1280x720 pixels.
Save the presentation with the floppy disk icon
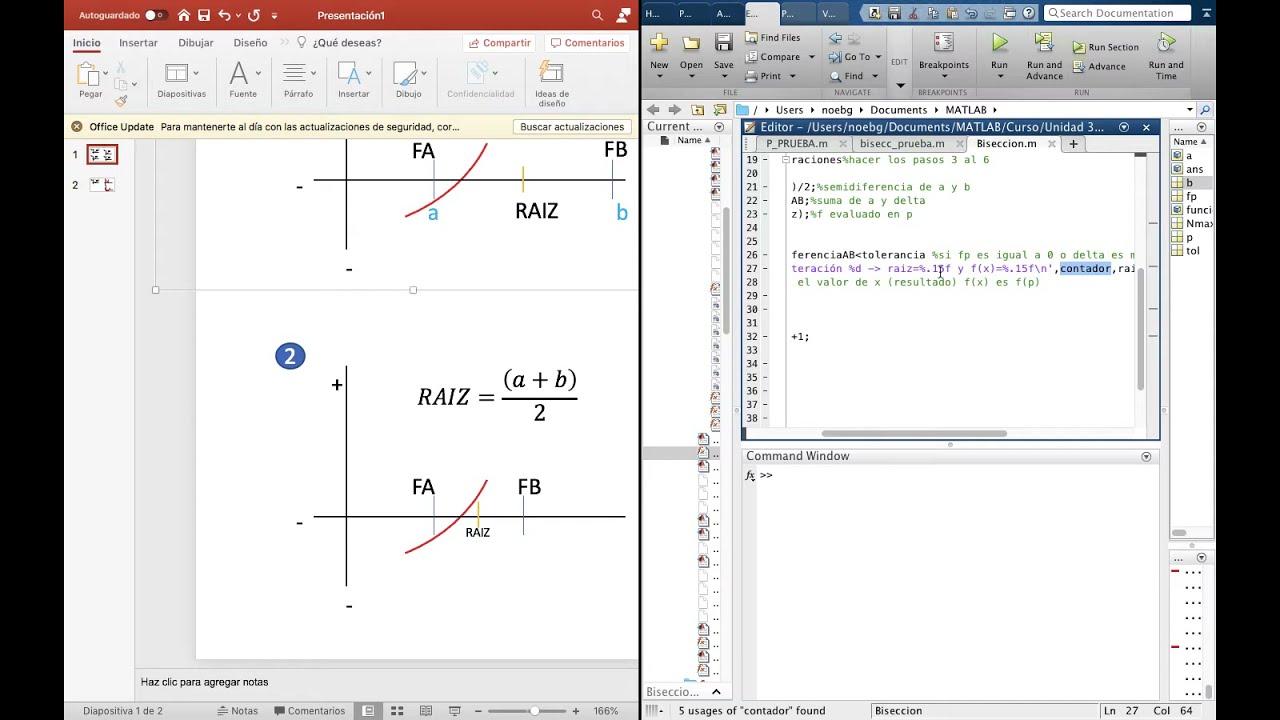[x=204, y=15]
